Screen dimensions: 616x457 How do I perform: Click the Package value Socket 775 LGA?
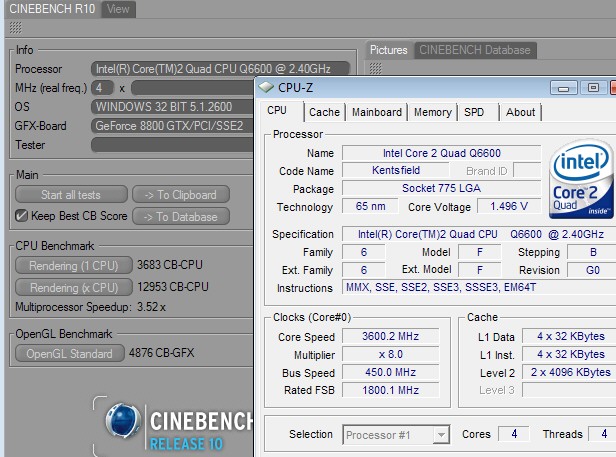442,188
